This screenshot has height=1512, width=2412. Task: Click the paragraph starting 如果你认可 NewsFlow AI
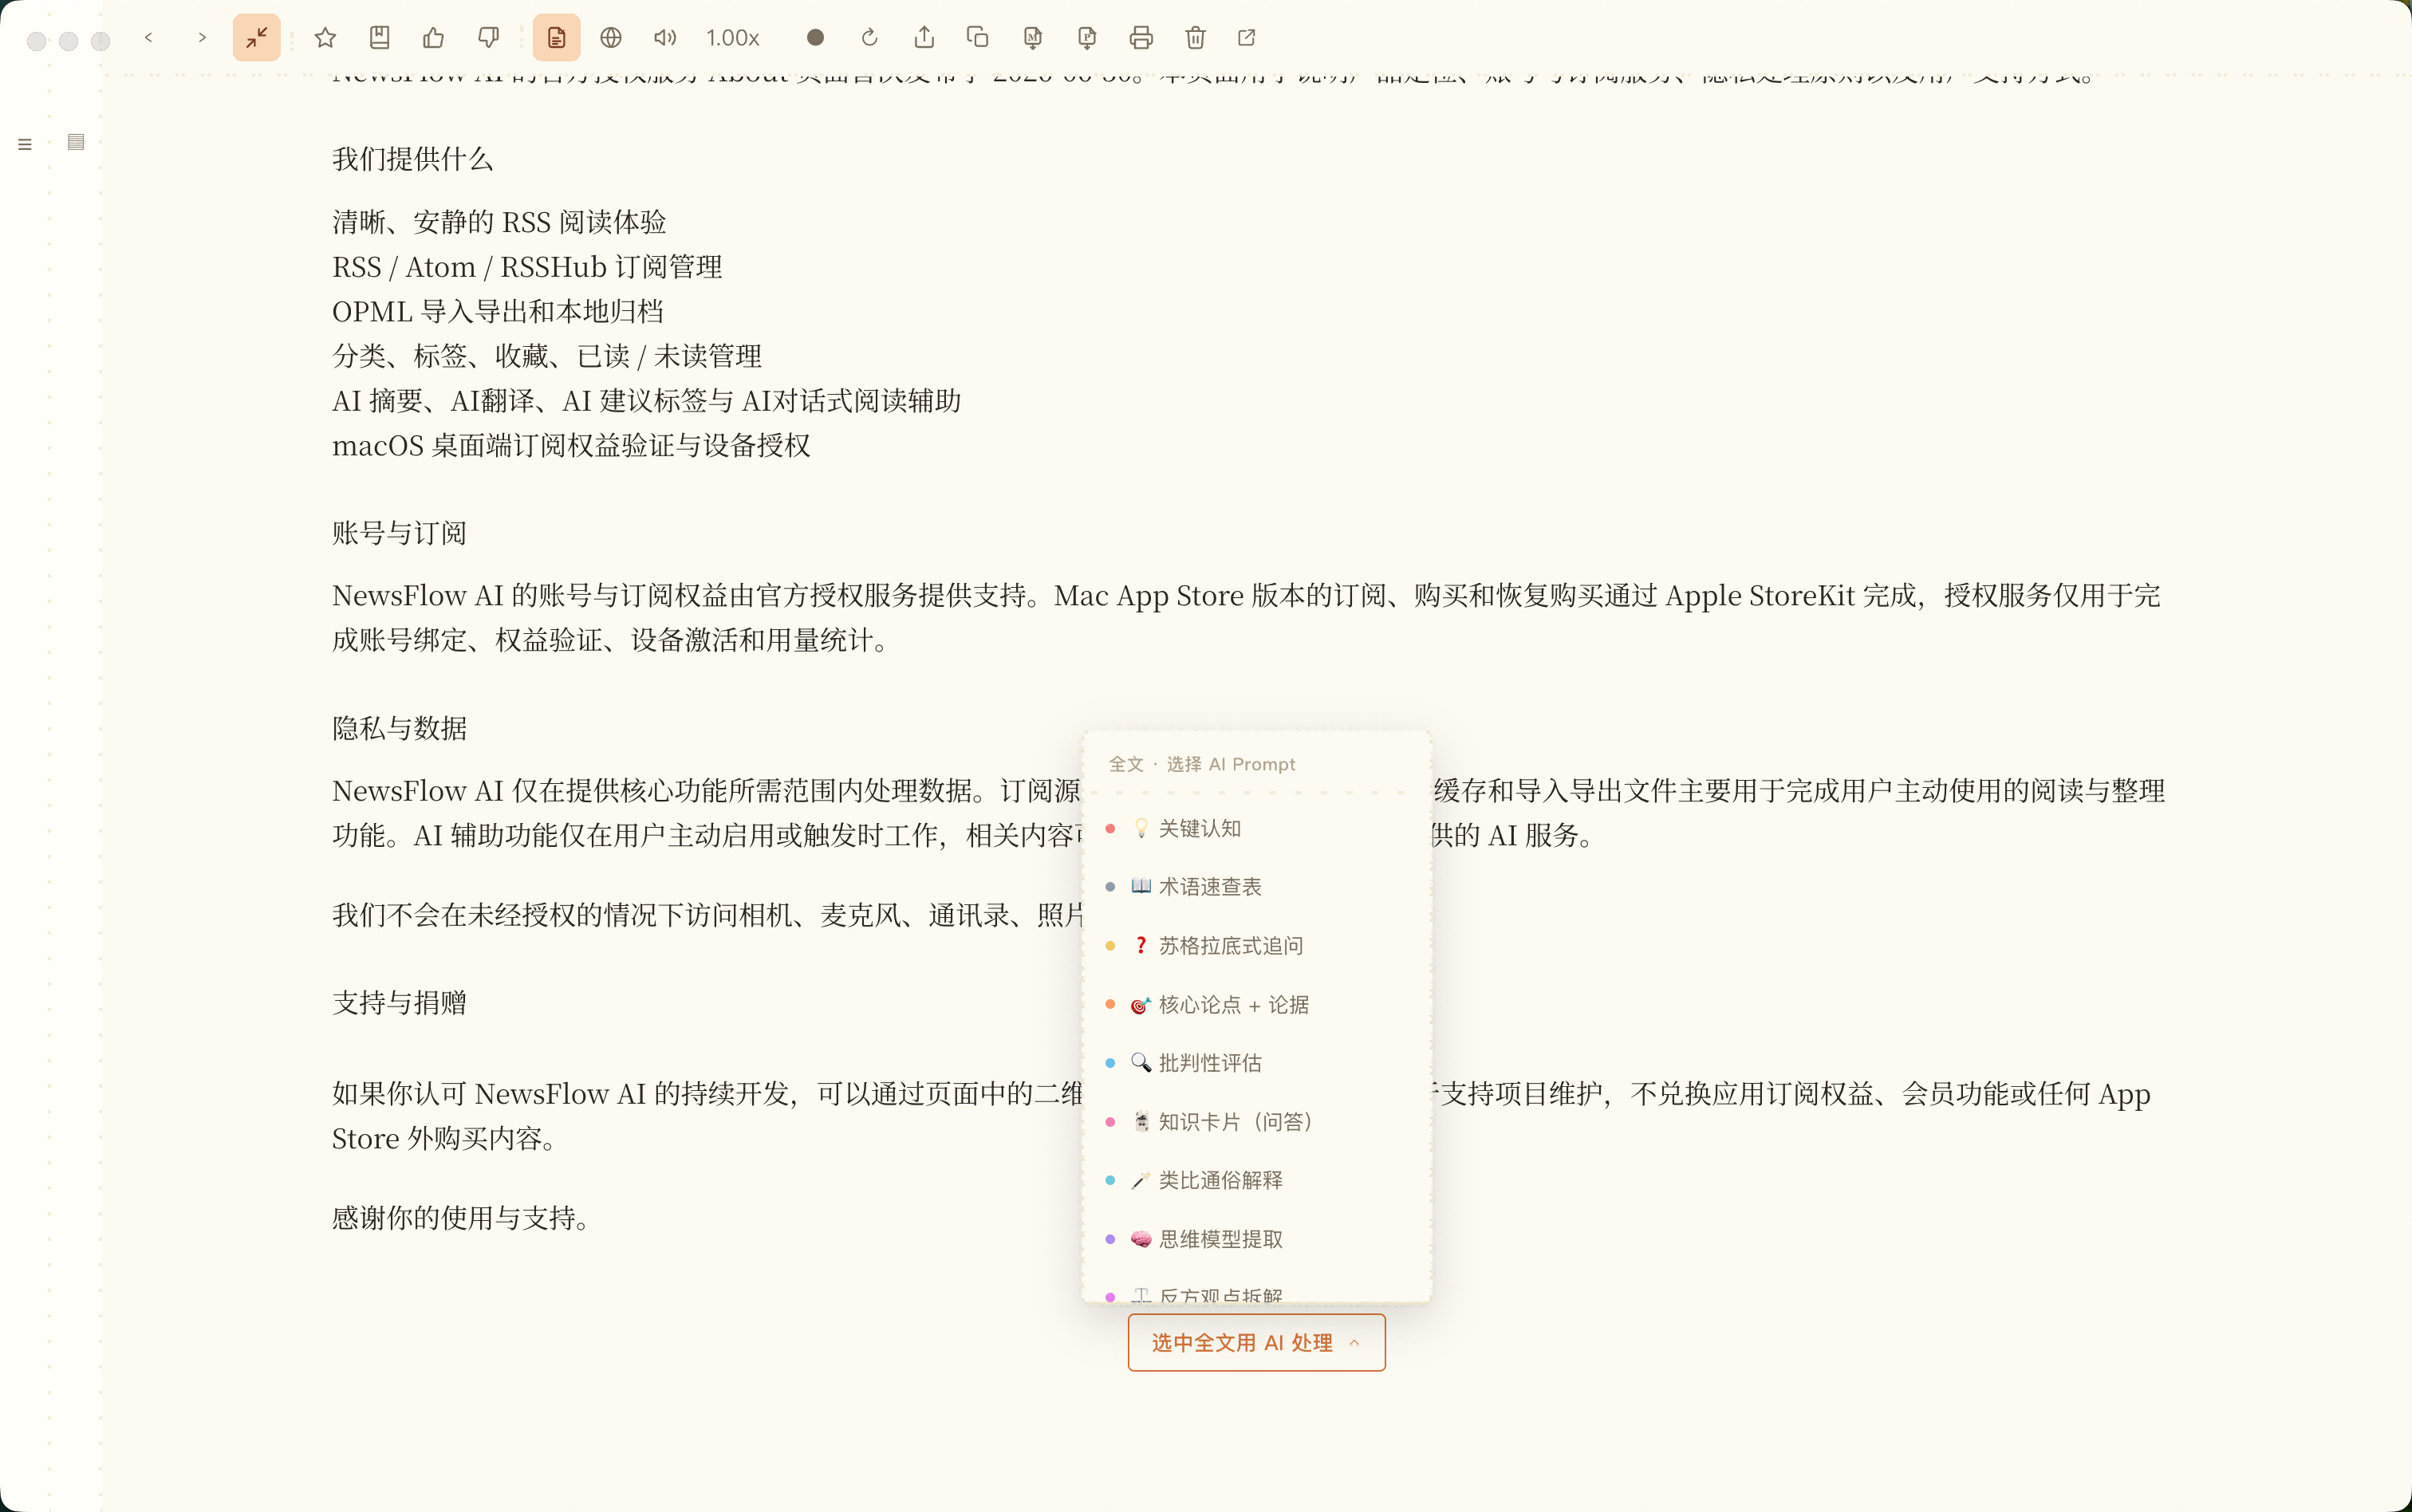tap(707, 1116)
